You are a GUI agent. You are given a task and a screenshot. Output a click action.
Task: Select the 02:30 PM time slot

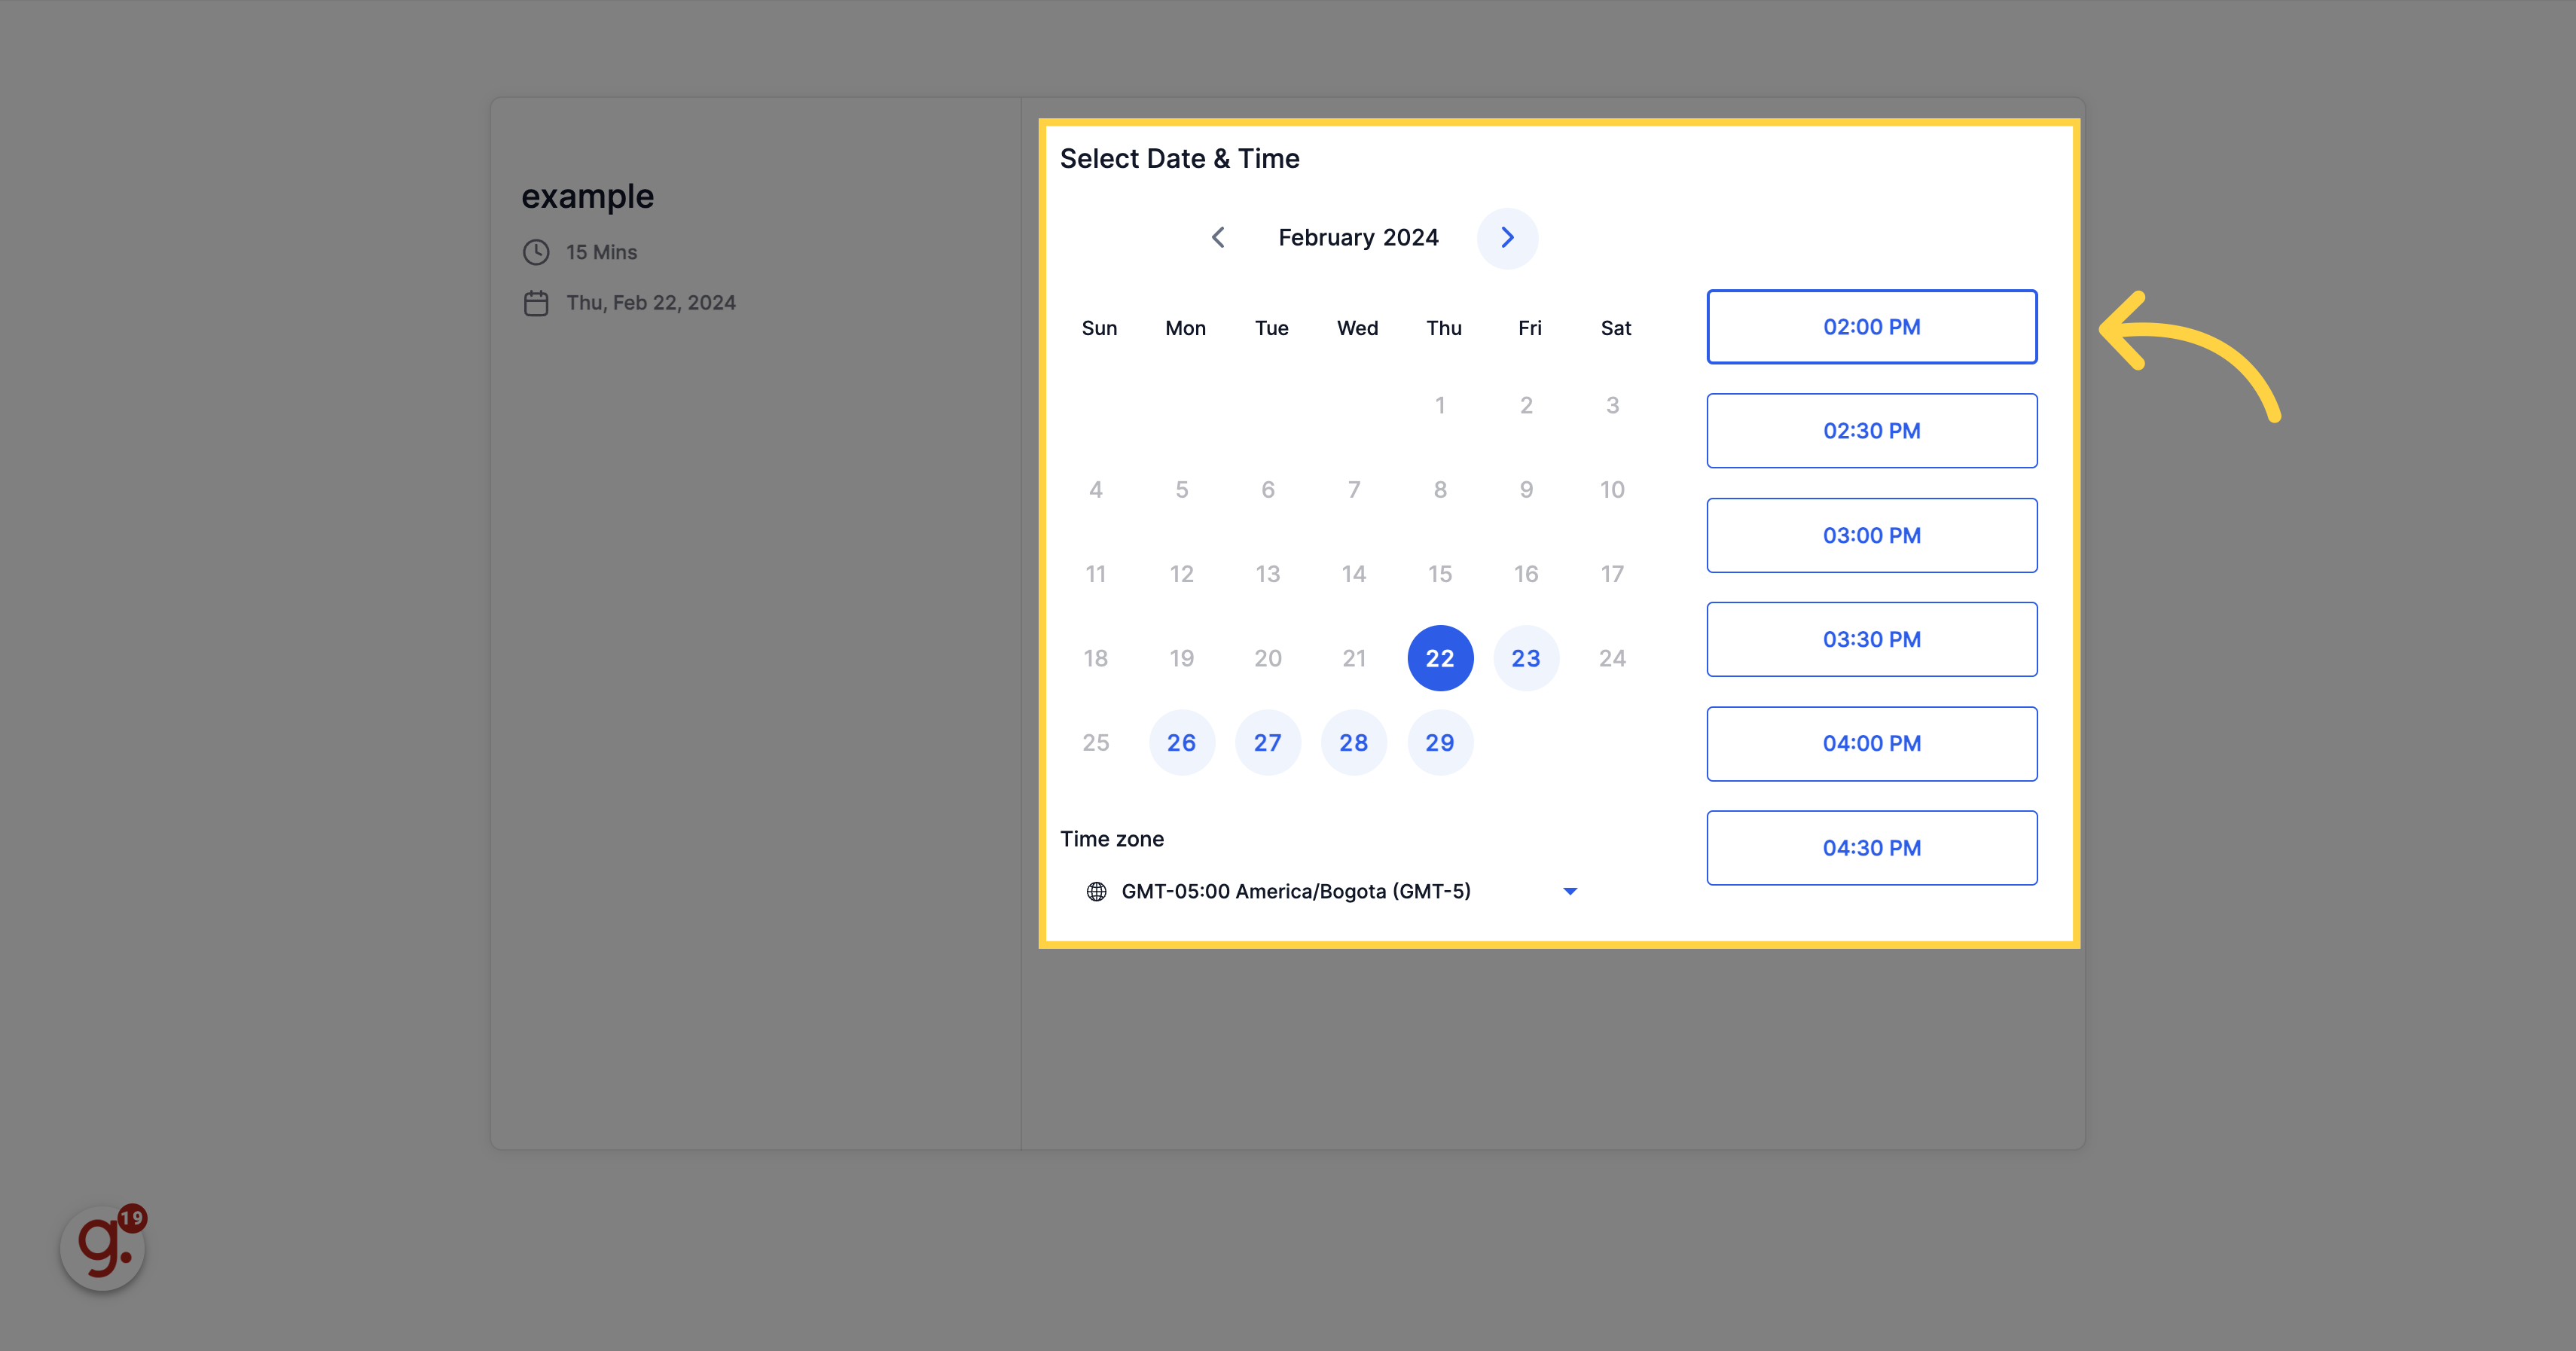coord(1871,431)
